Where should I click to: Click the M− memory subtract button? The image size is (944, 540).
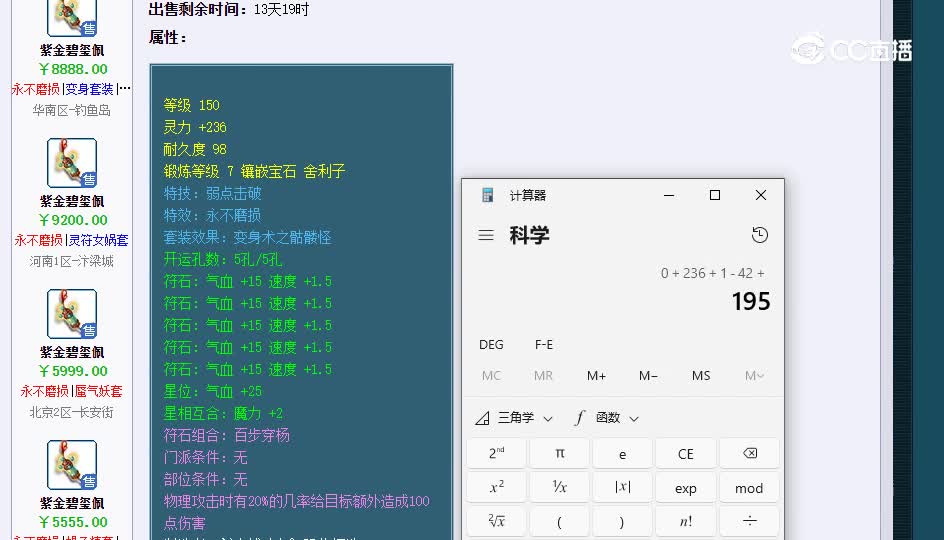[648, 376]
